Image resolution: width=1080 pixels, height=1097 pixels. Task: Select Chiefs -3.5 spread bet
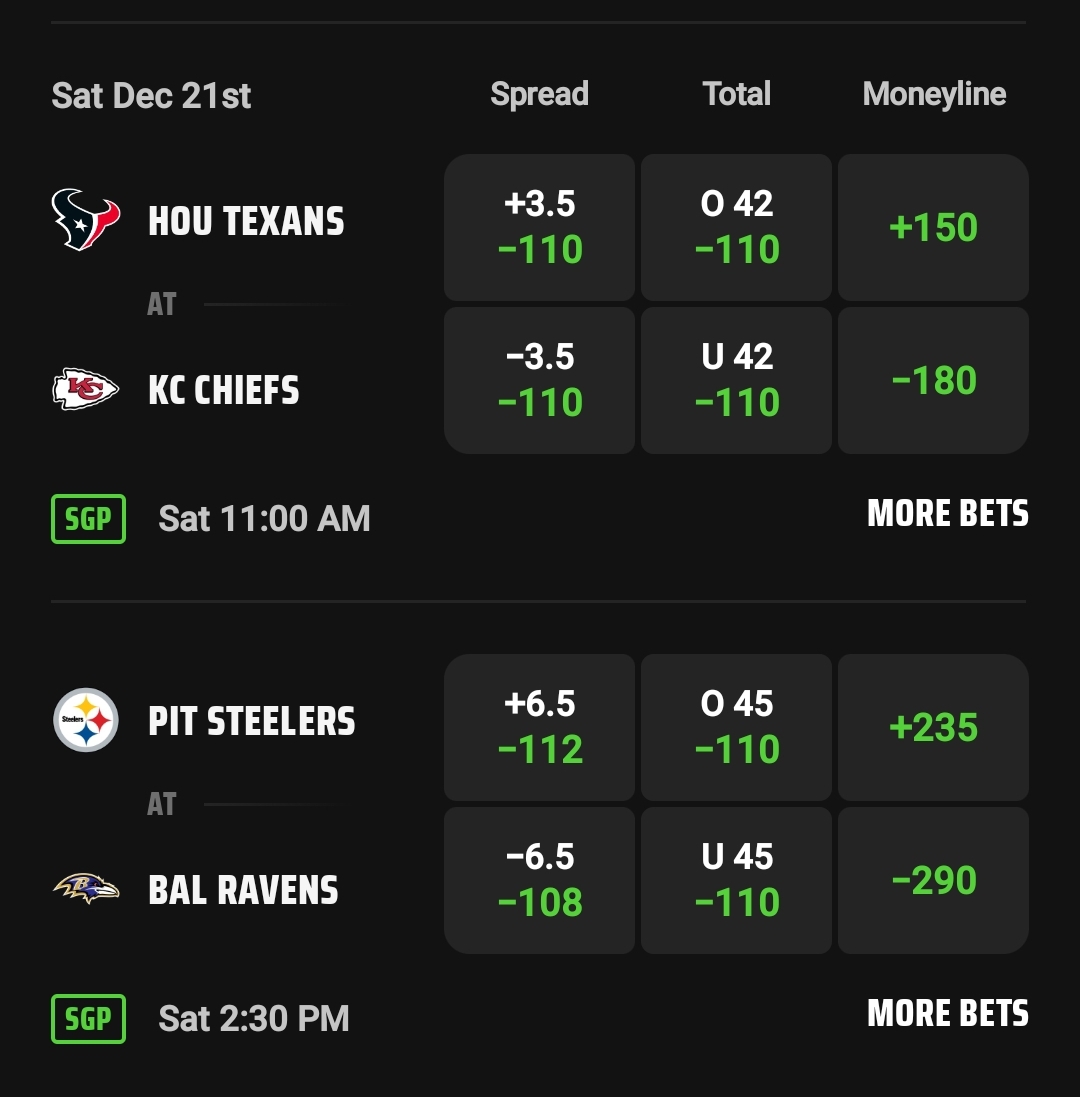coord(539,381)
